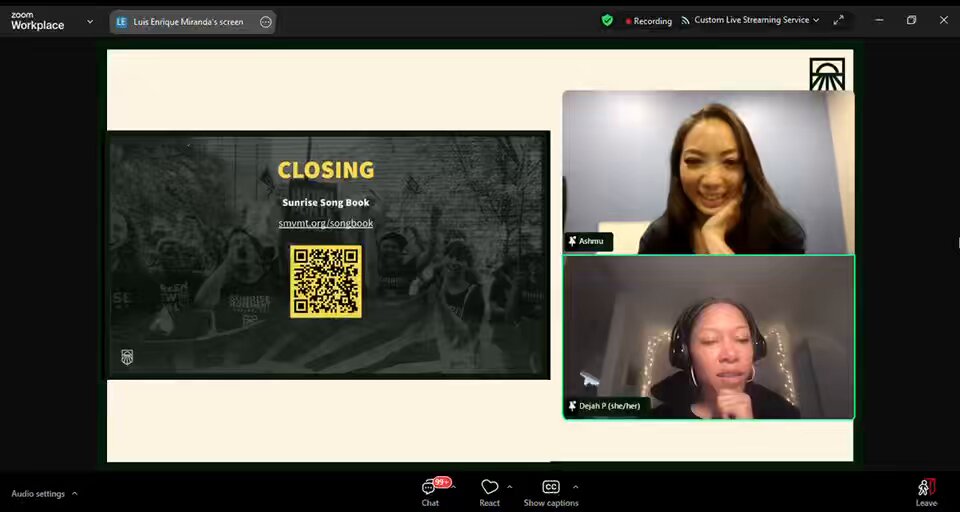This screenshot has height=512, width=960.
Task: Click the Zoom Workplace logo
Action: (37, 21)
